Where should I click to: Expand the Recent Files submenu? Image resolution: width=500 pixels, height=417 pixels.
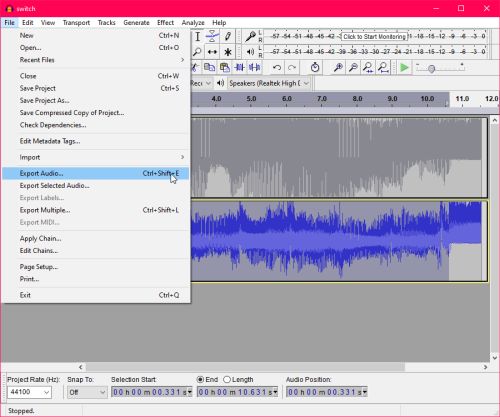tap(96, 60)
